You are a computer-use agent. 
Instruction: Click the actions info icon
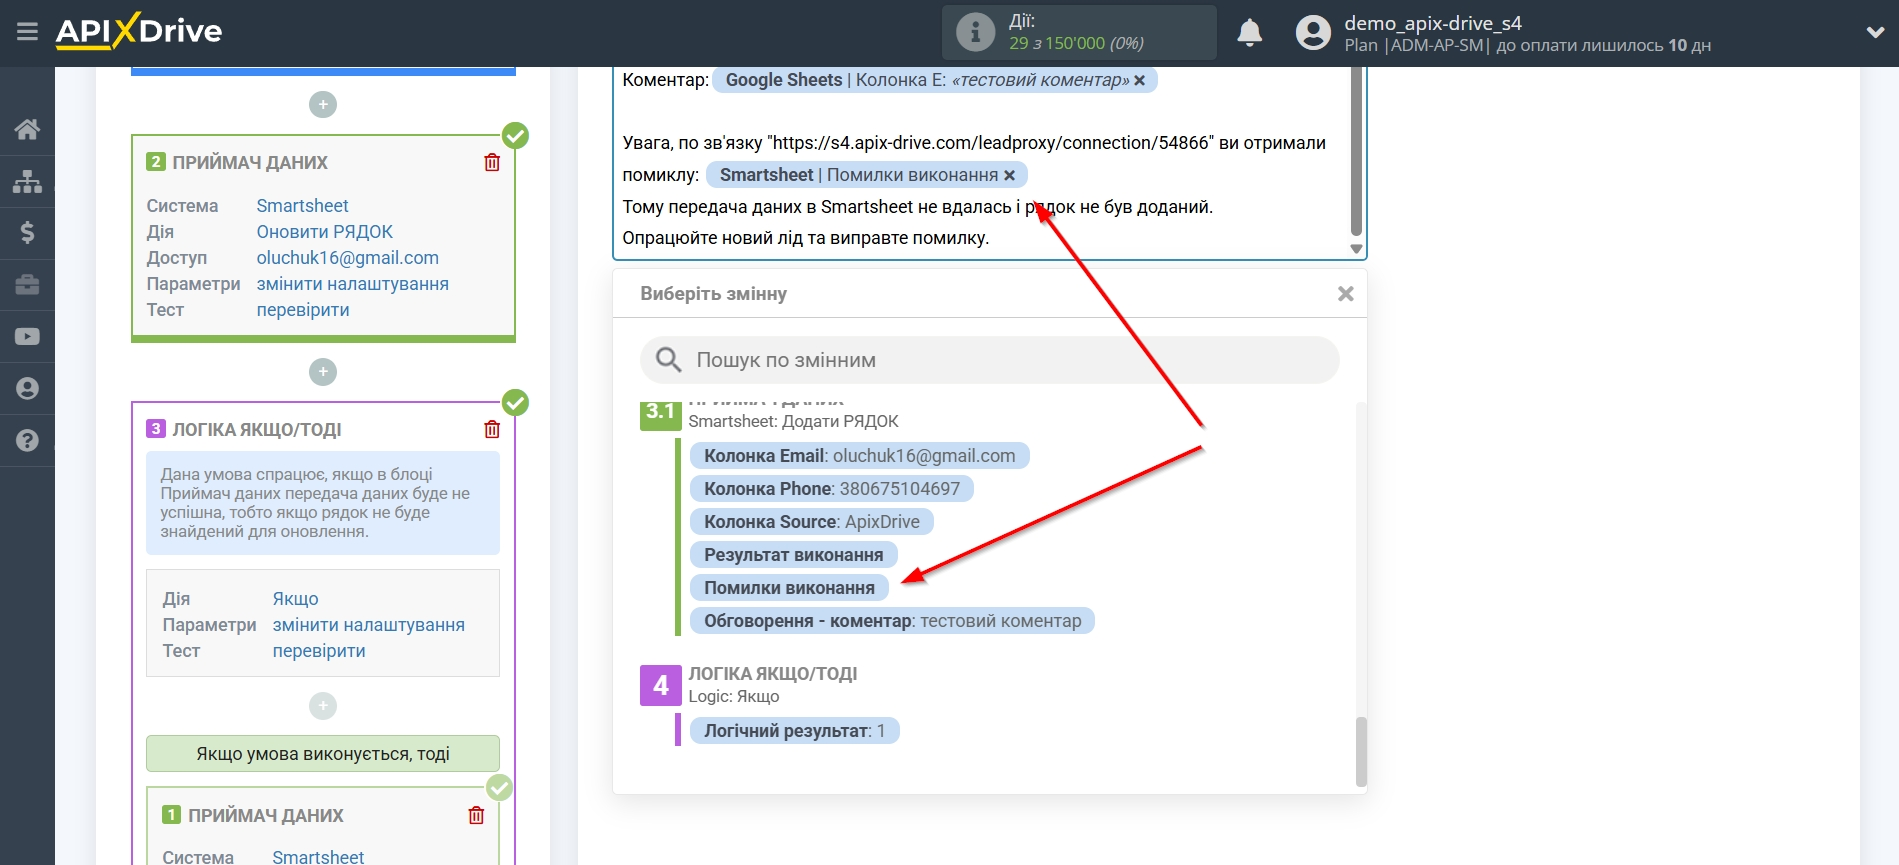tap(975, 32)
